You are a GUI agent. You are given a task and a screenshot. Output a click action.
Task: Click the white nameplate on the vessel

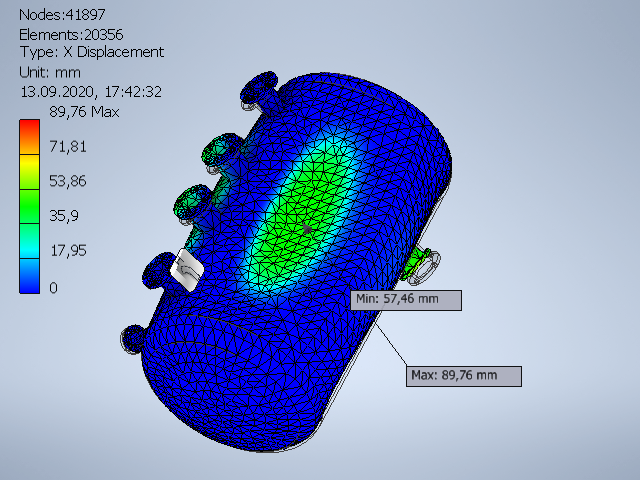(187, 270)
